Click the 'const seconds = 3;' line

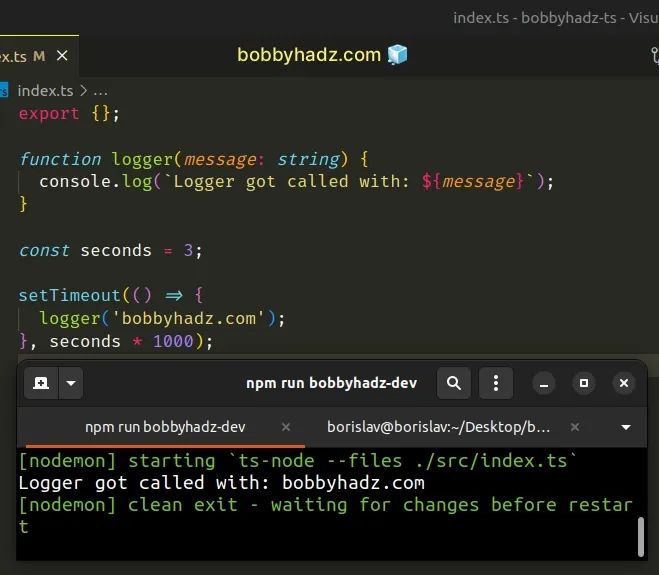tap(111, 251)
